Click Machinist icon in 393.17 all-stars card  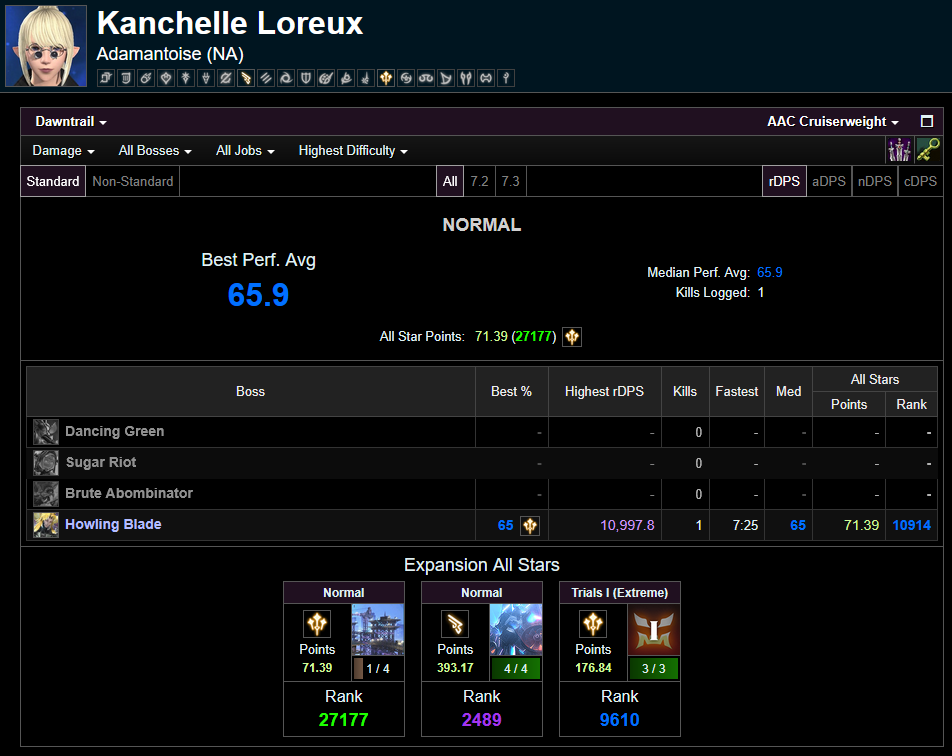coord(455,624)
